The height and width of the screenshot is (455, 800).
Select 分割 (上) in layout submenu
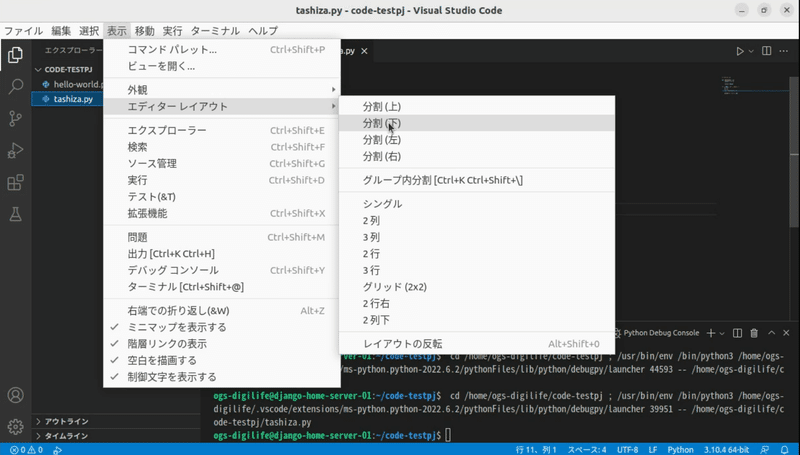(x=477, y=107)
